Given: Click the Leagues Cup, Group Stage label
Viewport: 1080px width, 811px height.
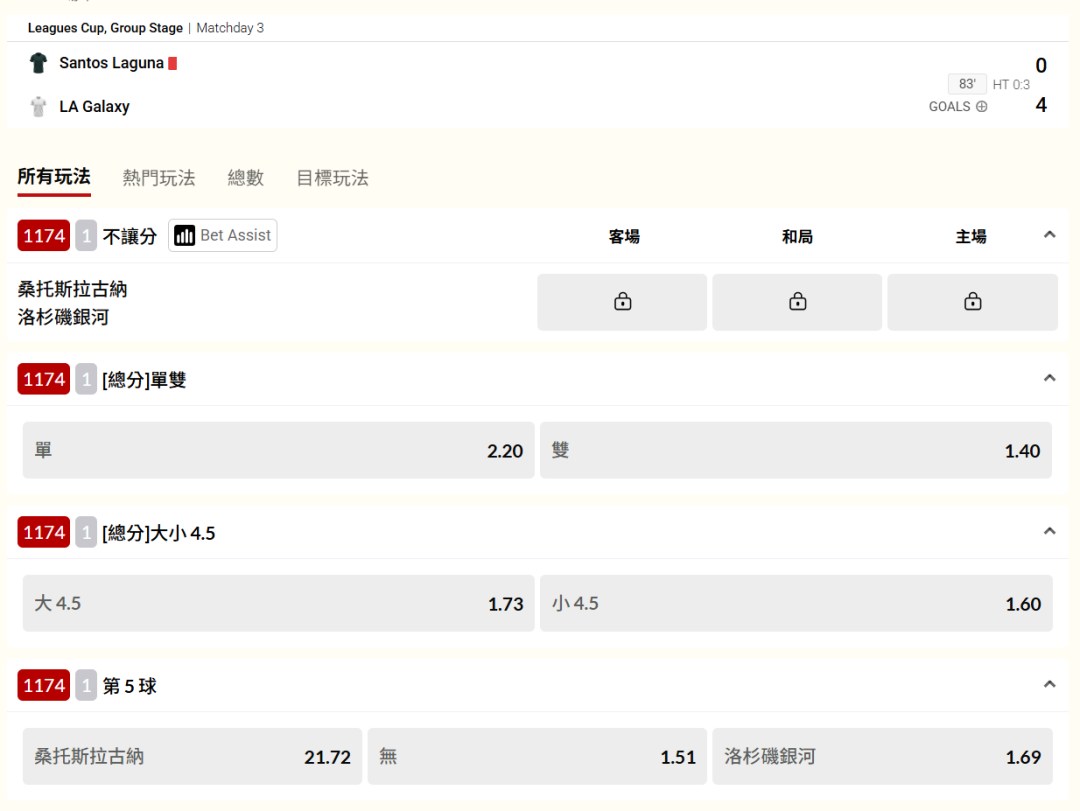Looking at the screenshot, I should pyautogui.click(x=105, y=28).
